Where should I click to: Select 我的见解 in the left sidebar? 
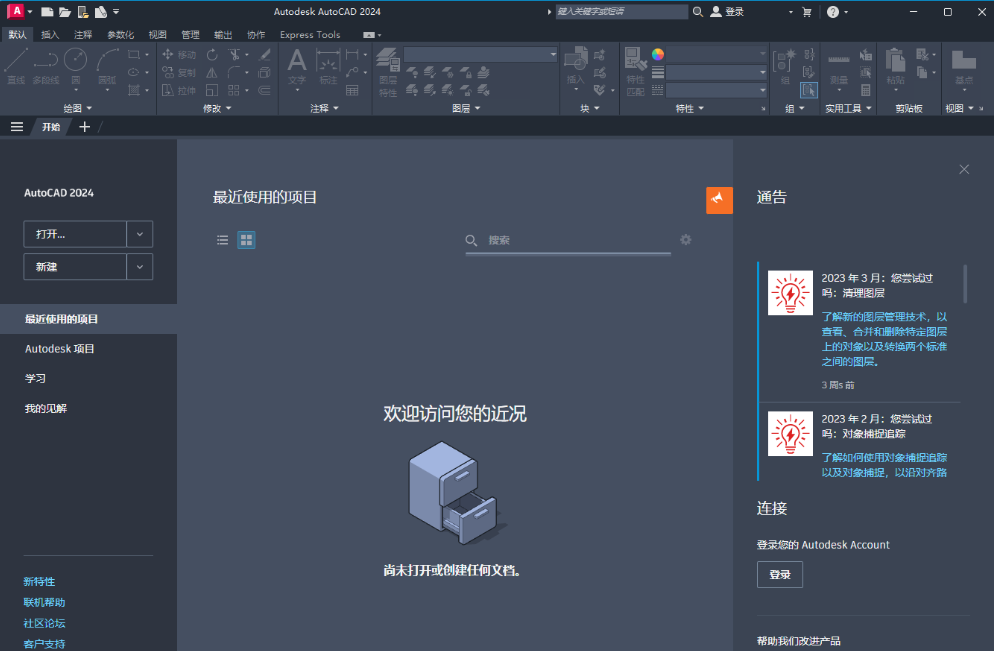tap(46, 408)
